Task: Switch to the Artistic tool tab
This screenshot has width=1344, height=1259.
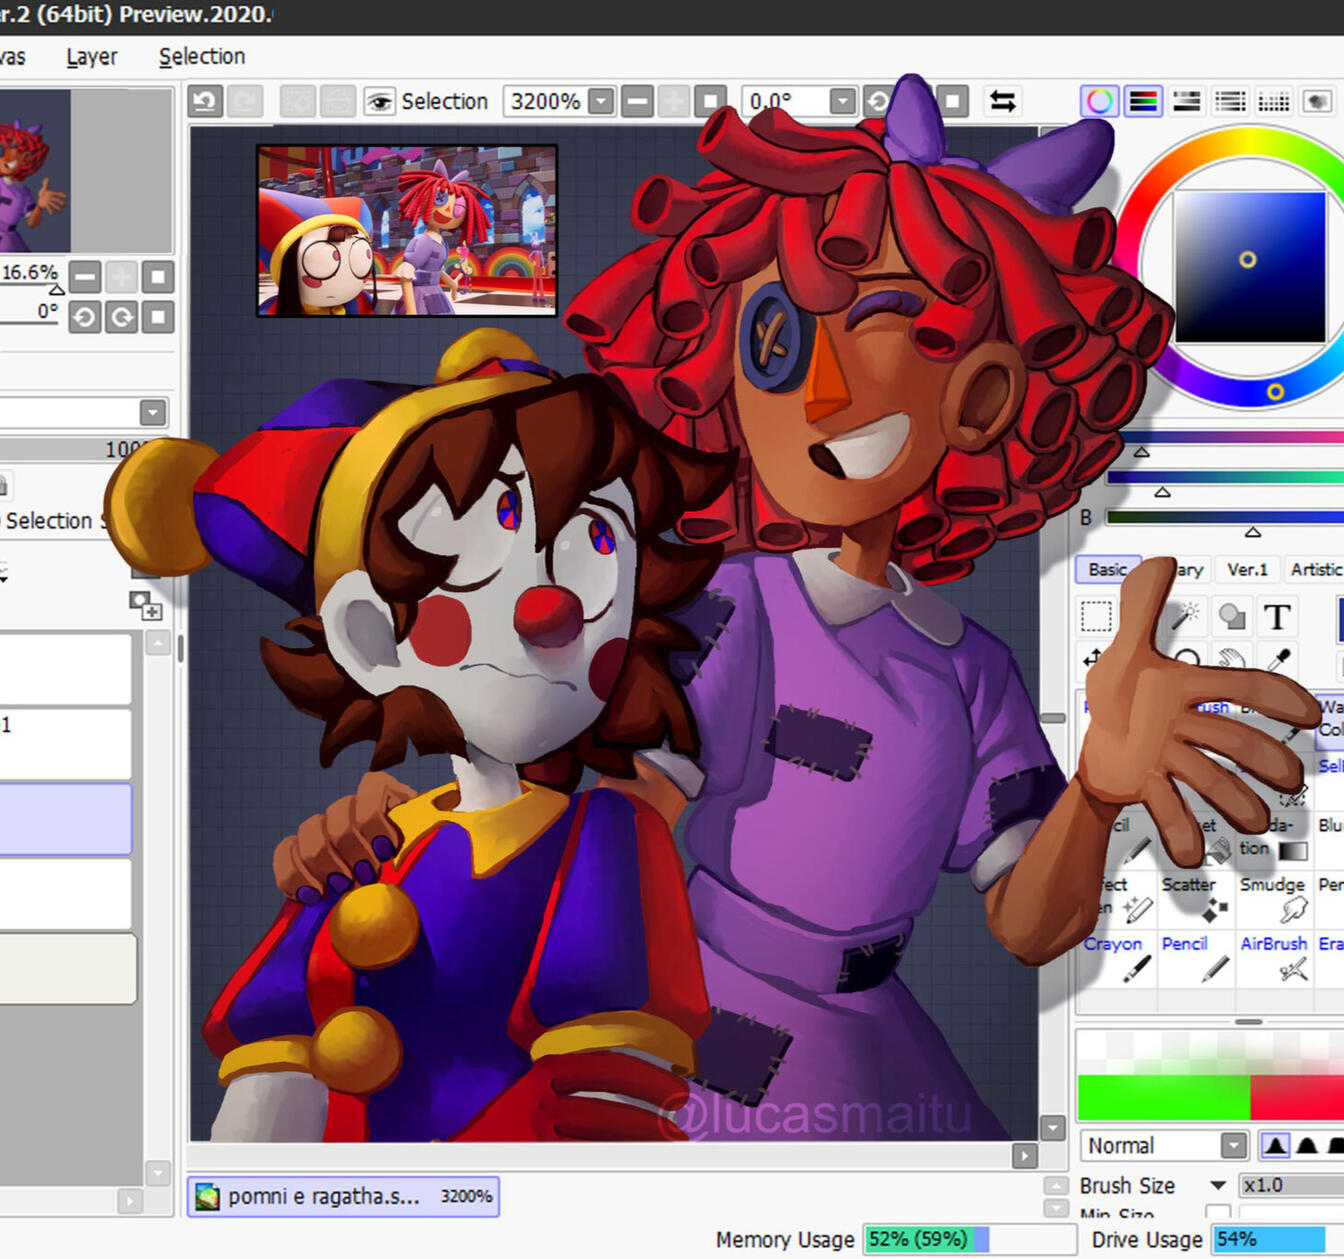Action: [x=1315, y=569]
